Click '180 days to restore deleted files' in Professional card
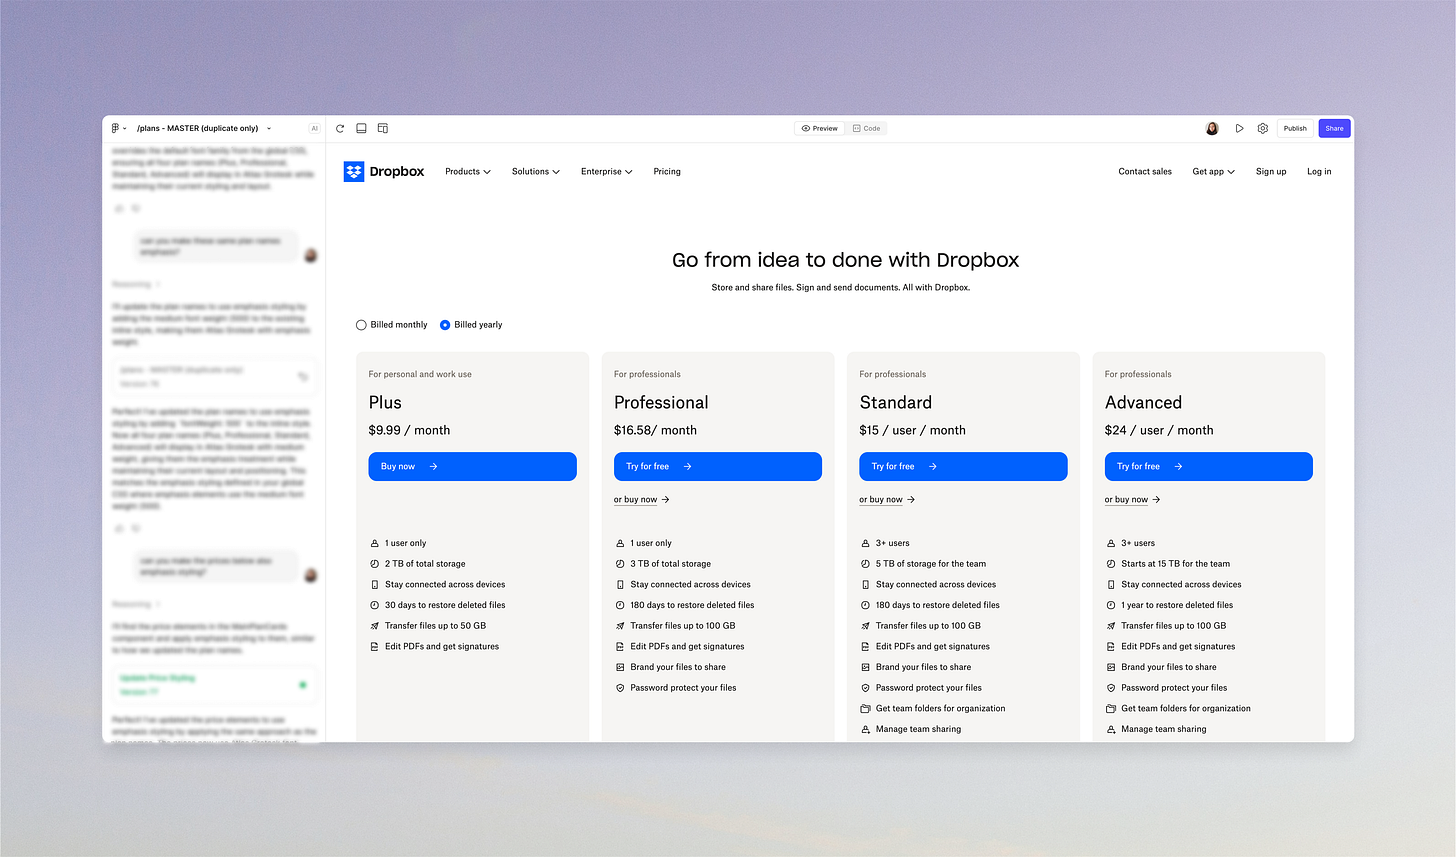 coord(692,605)
